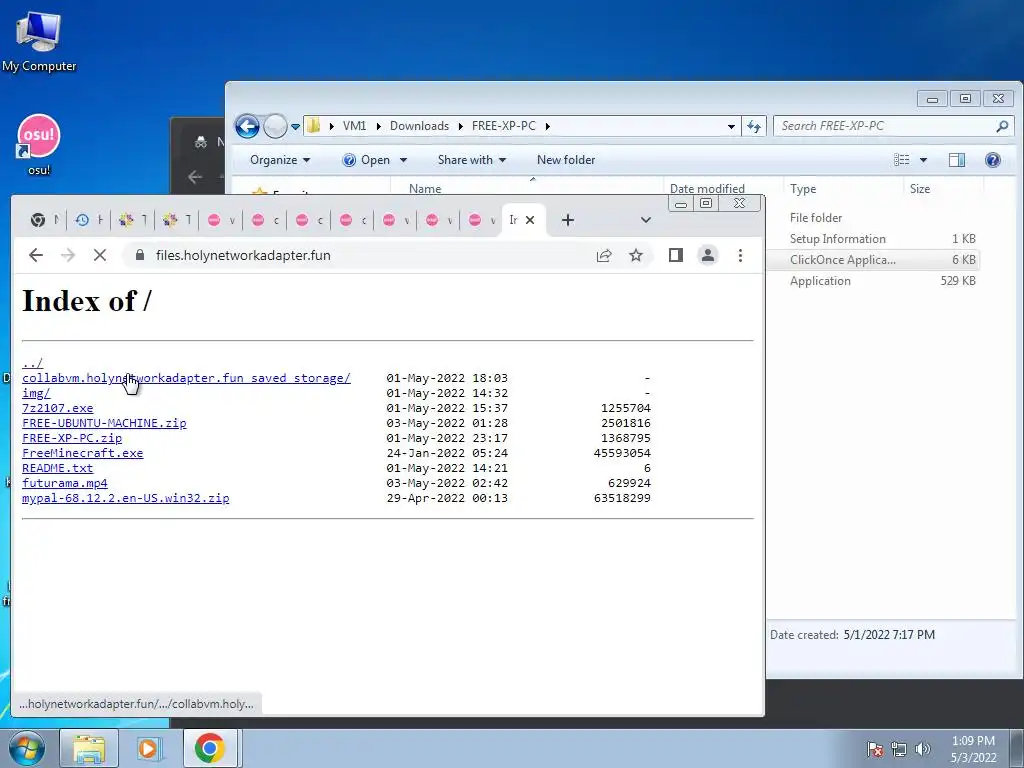Image resolution: width=1024 pixels, height=768 pixels.
Task: Download FreeMinecraft.exe
Action: point(82,453)
